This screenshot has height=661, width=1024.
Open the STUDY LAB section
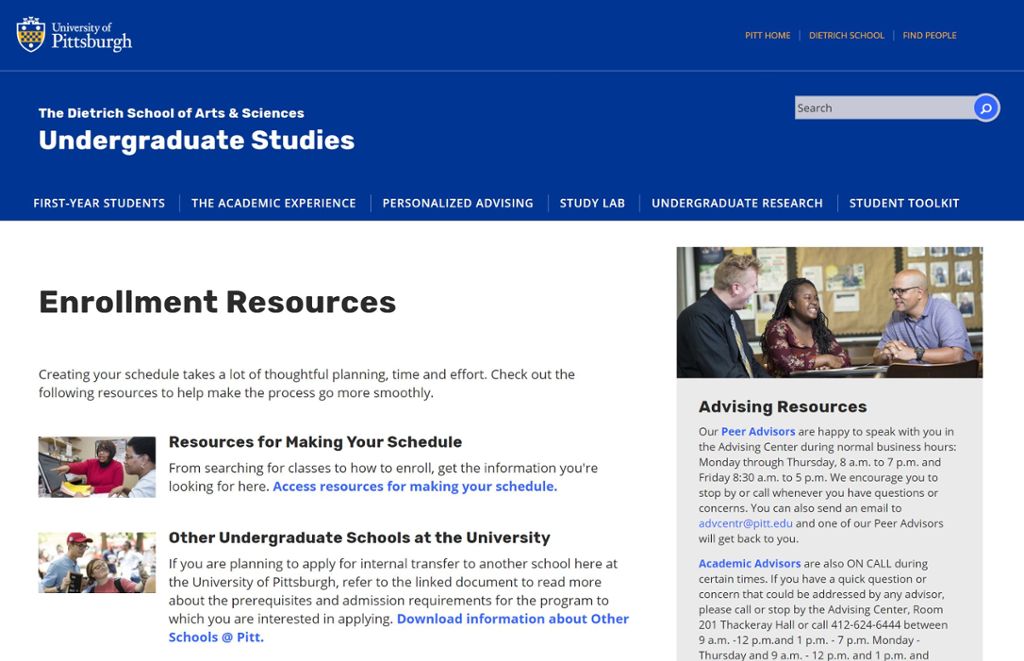[x=592, y=202]
